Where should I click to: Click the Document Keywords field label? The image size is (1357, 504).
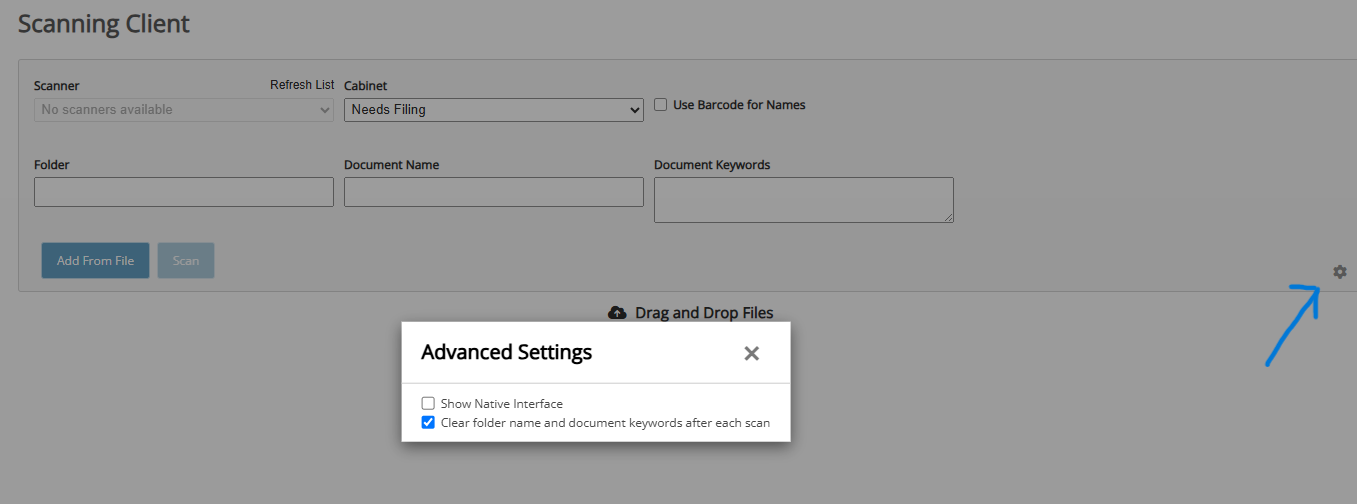pyautogui.click(x=712, y=165)
